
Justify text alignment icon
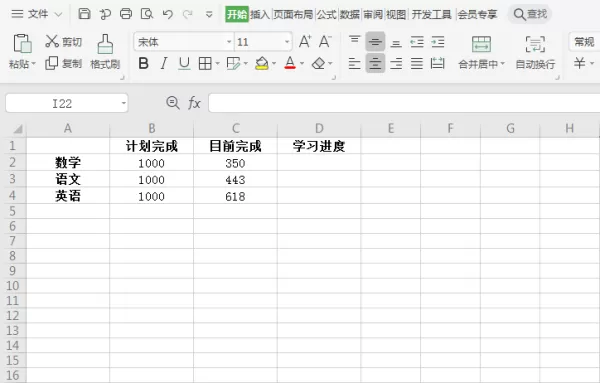pos(417,64)
